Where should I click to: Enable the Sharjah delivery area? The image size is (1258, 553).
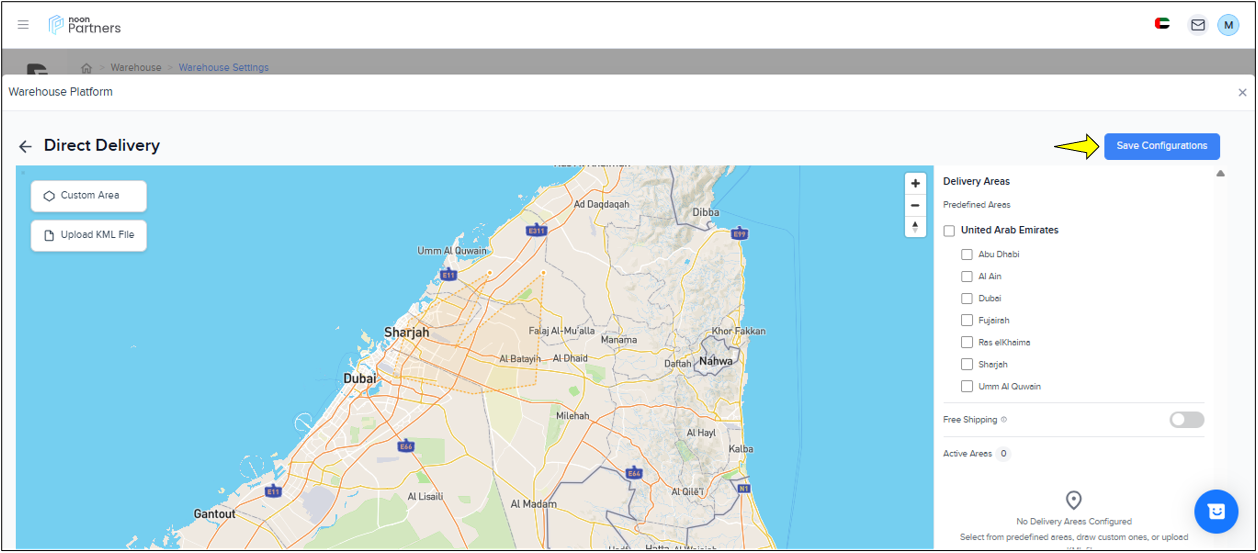(x=967, y=365)
